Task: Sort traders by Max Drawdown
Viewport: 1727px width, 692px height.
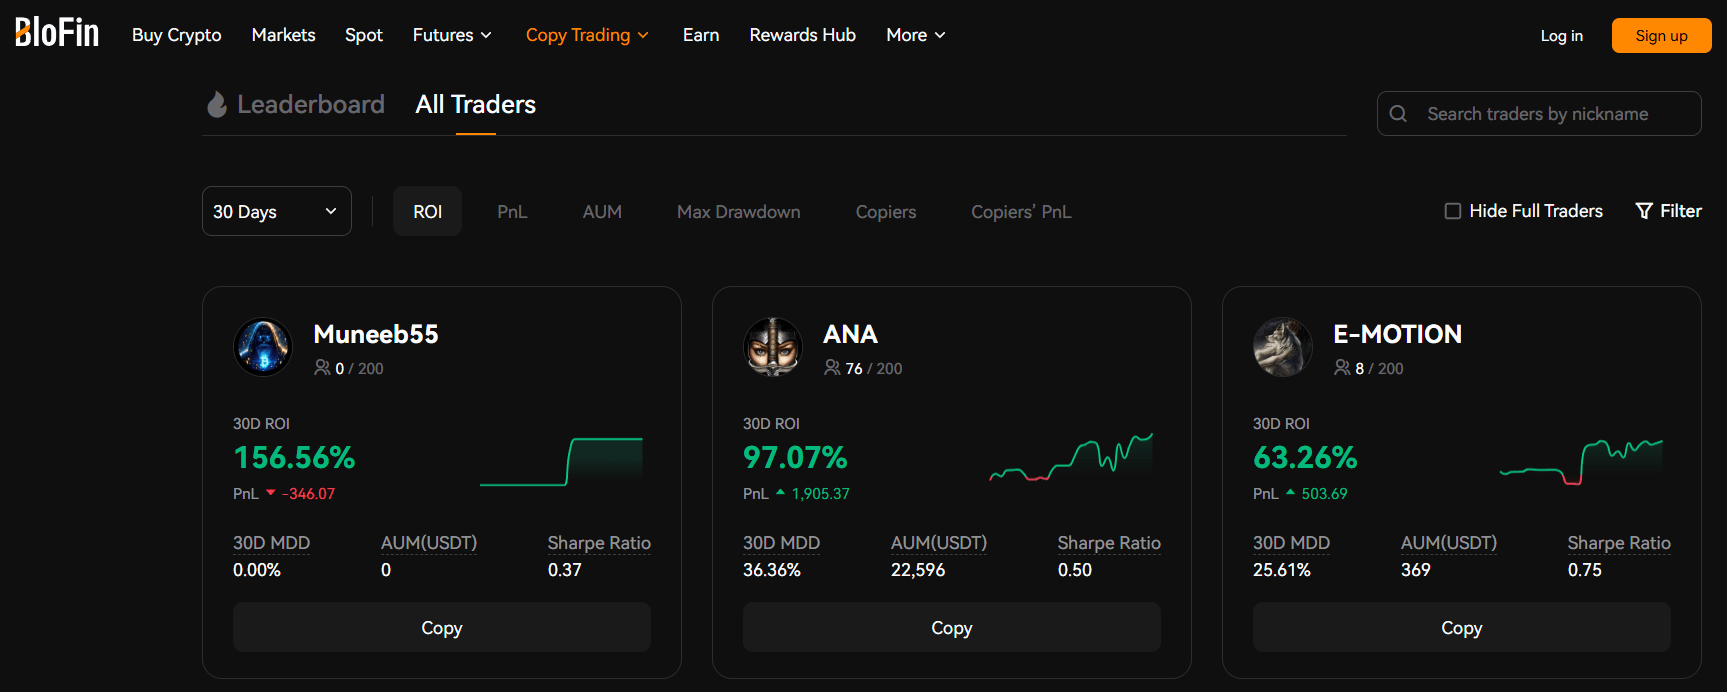Action: coord(738,212)
